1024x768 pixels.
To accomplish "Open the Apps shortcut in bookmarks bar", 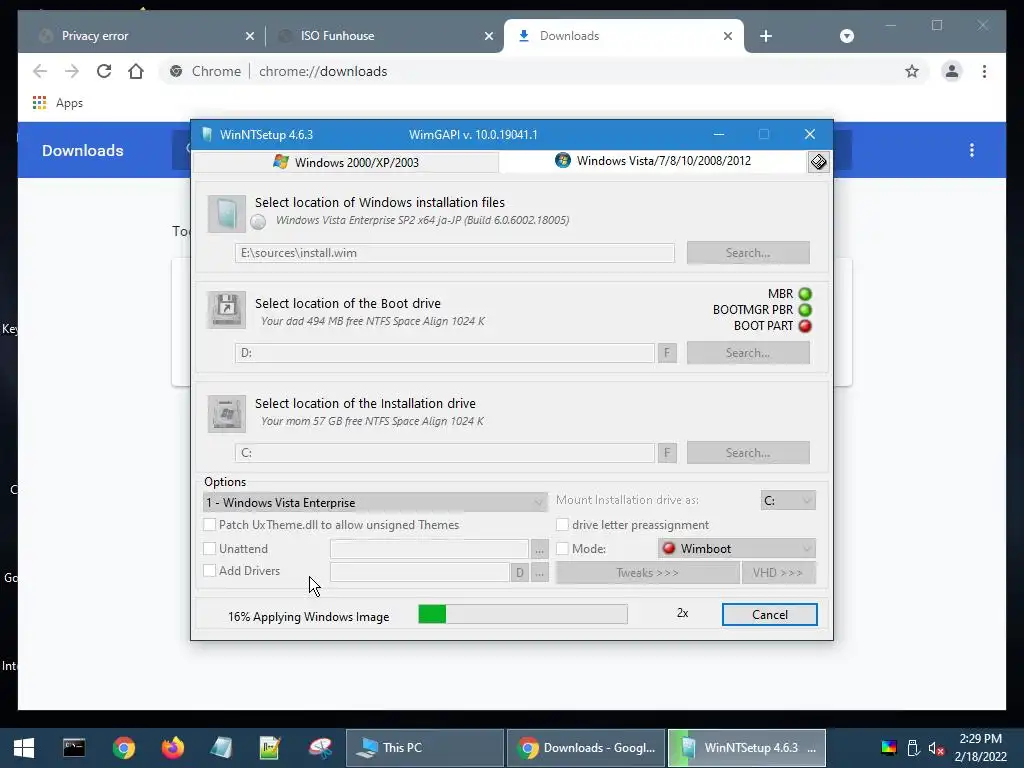I will pos(57,103).
